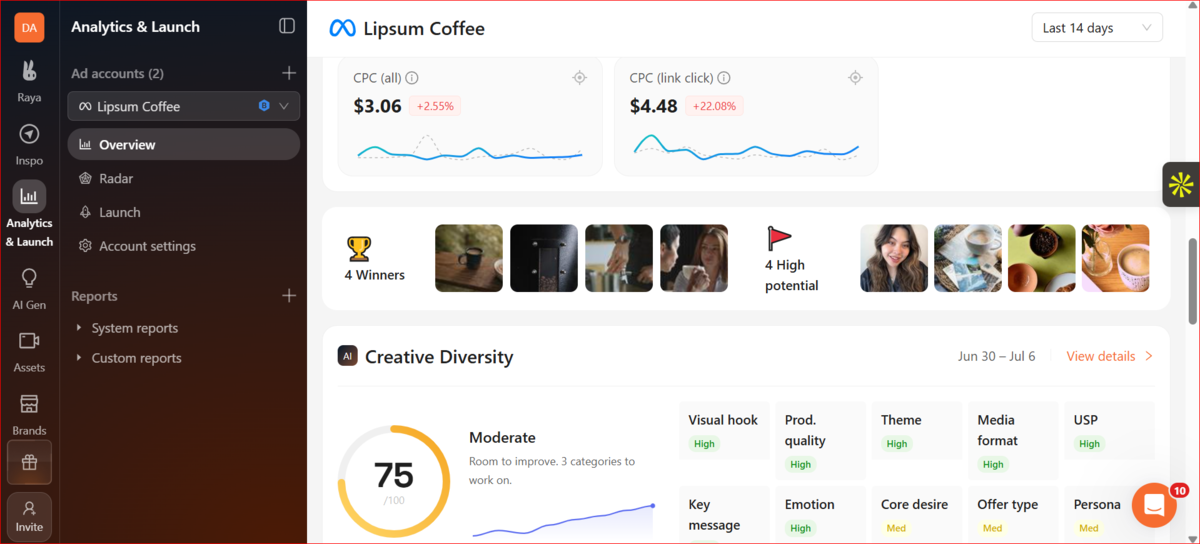Open high potential thumbnail of cup and saucer
Image resolution: width=1200 pixels, height=544 pixels.
pyautogui.click(x=968, y=258)
